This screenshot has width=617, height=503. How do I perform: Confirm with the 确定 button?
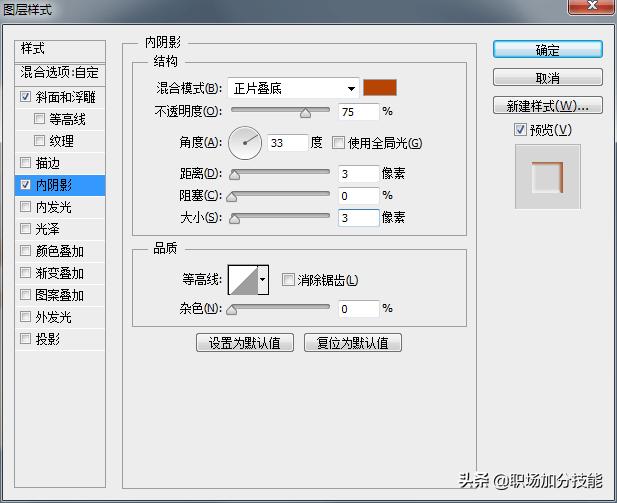click(x=547, y=50)
